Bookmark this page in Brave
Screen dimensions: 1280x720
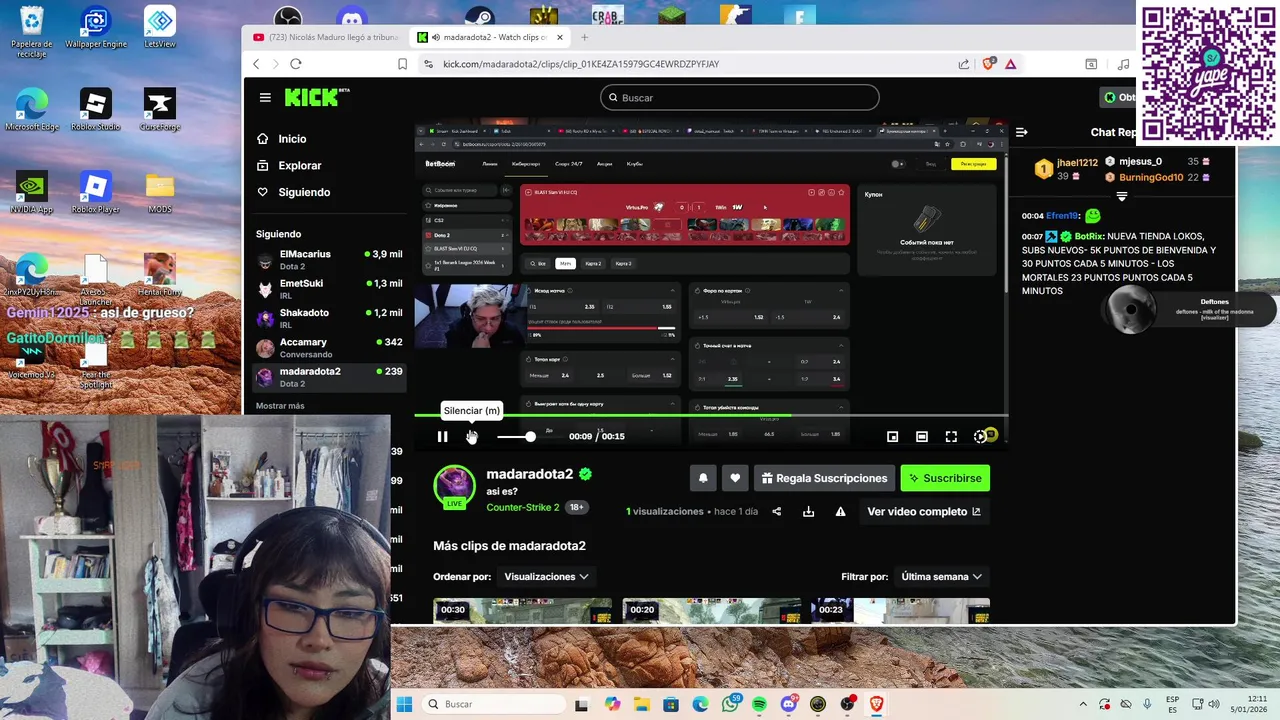402,64
